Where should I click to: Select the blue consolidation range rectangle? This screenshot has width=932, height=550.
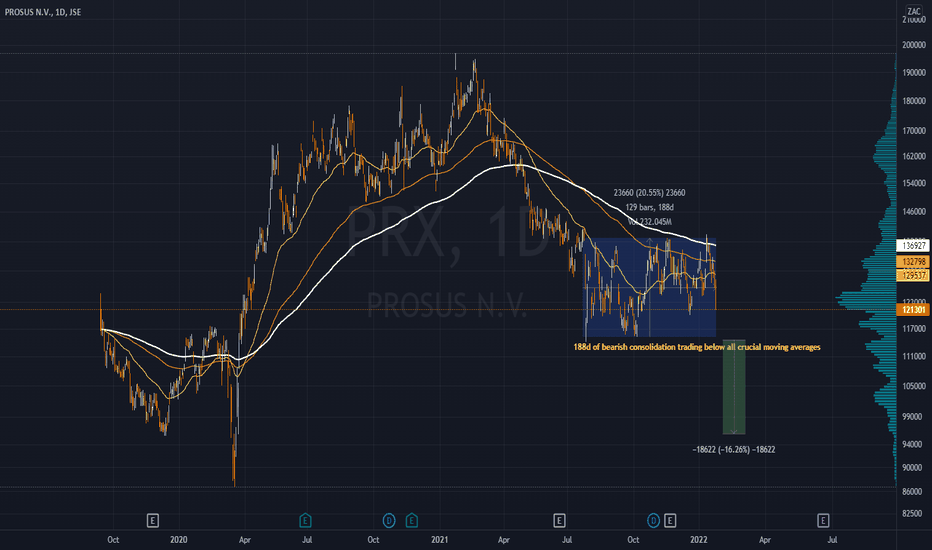(x=650, y=288)
